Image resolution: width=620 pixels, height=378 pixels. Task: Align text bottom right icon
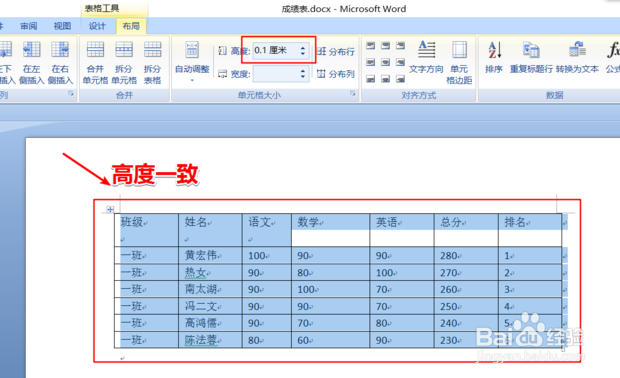click(x=400, y=79)
